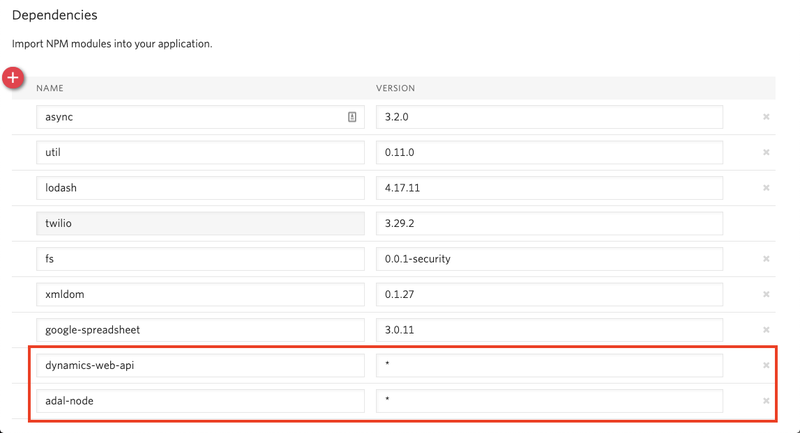Delete the util module row
The image size is (800, 433).
click(766, 153)
